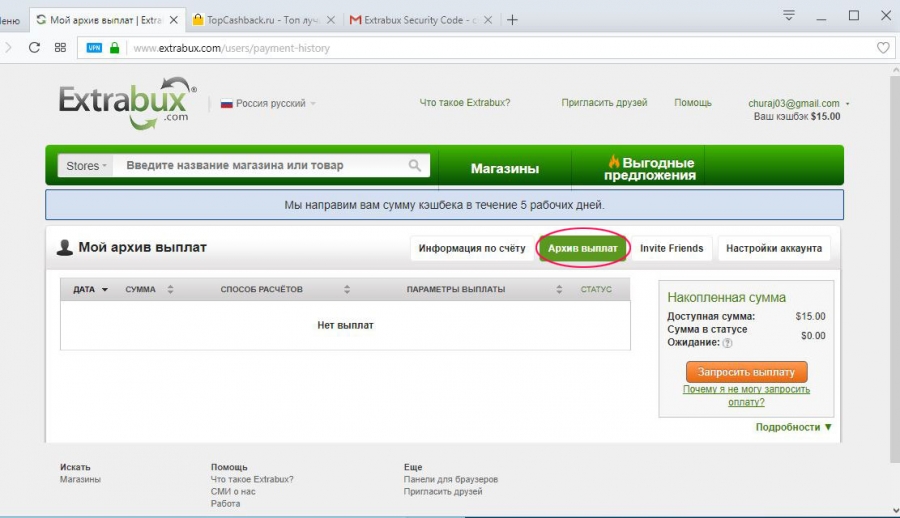Open the Помощь header link

pos(693,103)
